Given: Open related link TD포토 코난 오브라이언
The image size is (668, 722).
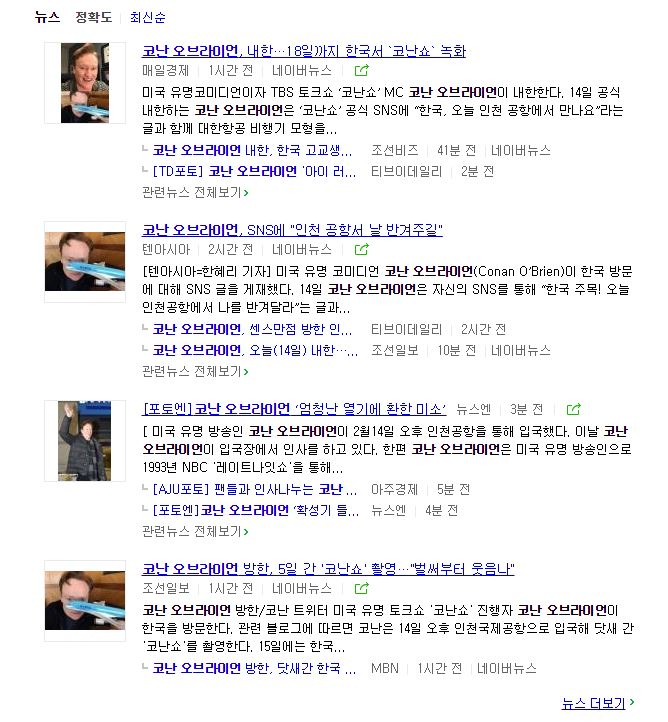Looking at the screenshot, I should point(254,171).
